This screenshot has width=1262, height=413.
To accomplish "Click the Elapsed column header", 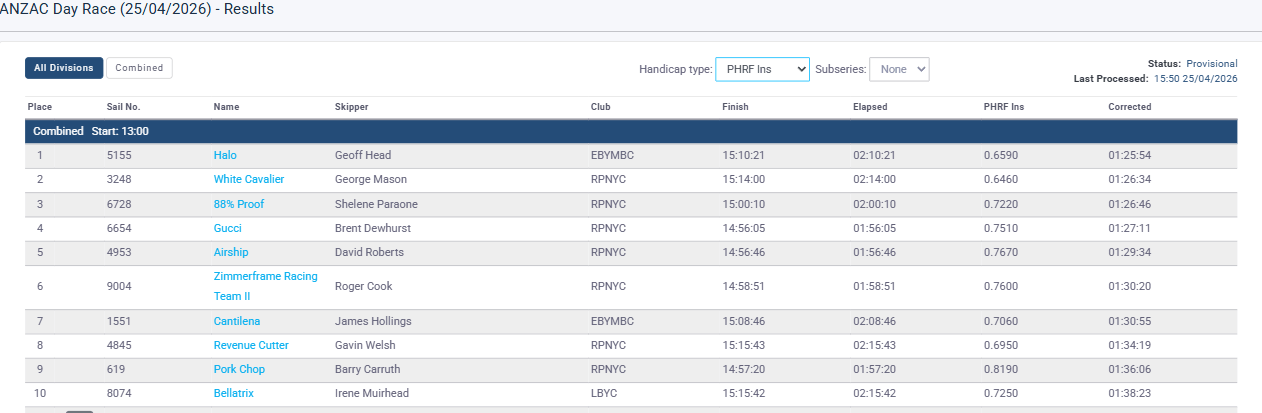I will pyautogui.click(x=870, y=107).
